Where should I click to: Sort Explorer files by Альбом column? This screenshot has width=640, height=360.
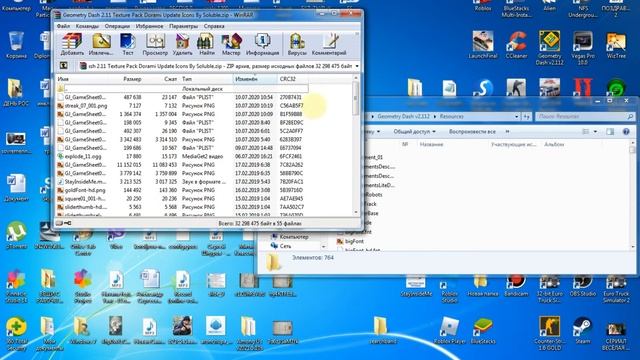[x=554, y=144]
